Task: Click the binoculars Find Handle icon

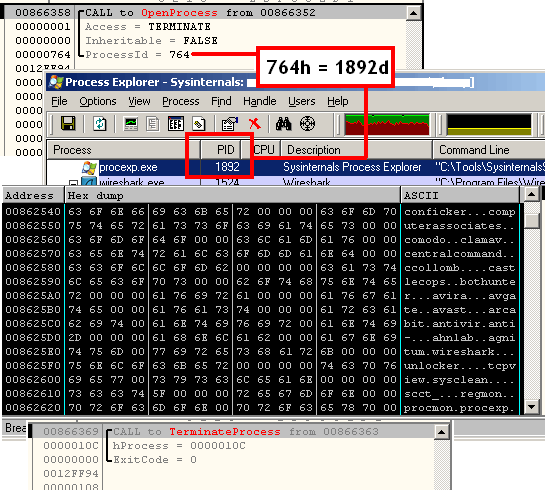Action: (x=283, y=124)
